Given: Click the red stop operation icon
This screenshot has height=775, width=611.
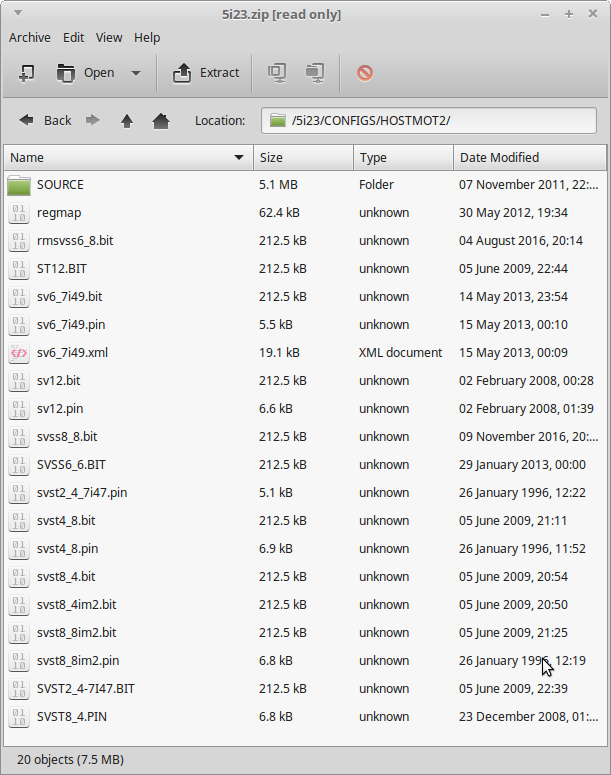Looking at the screenshot, I should [365, 73].
